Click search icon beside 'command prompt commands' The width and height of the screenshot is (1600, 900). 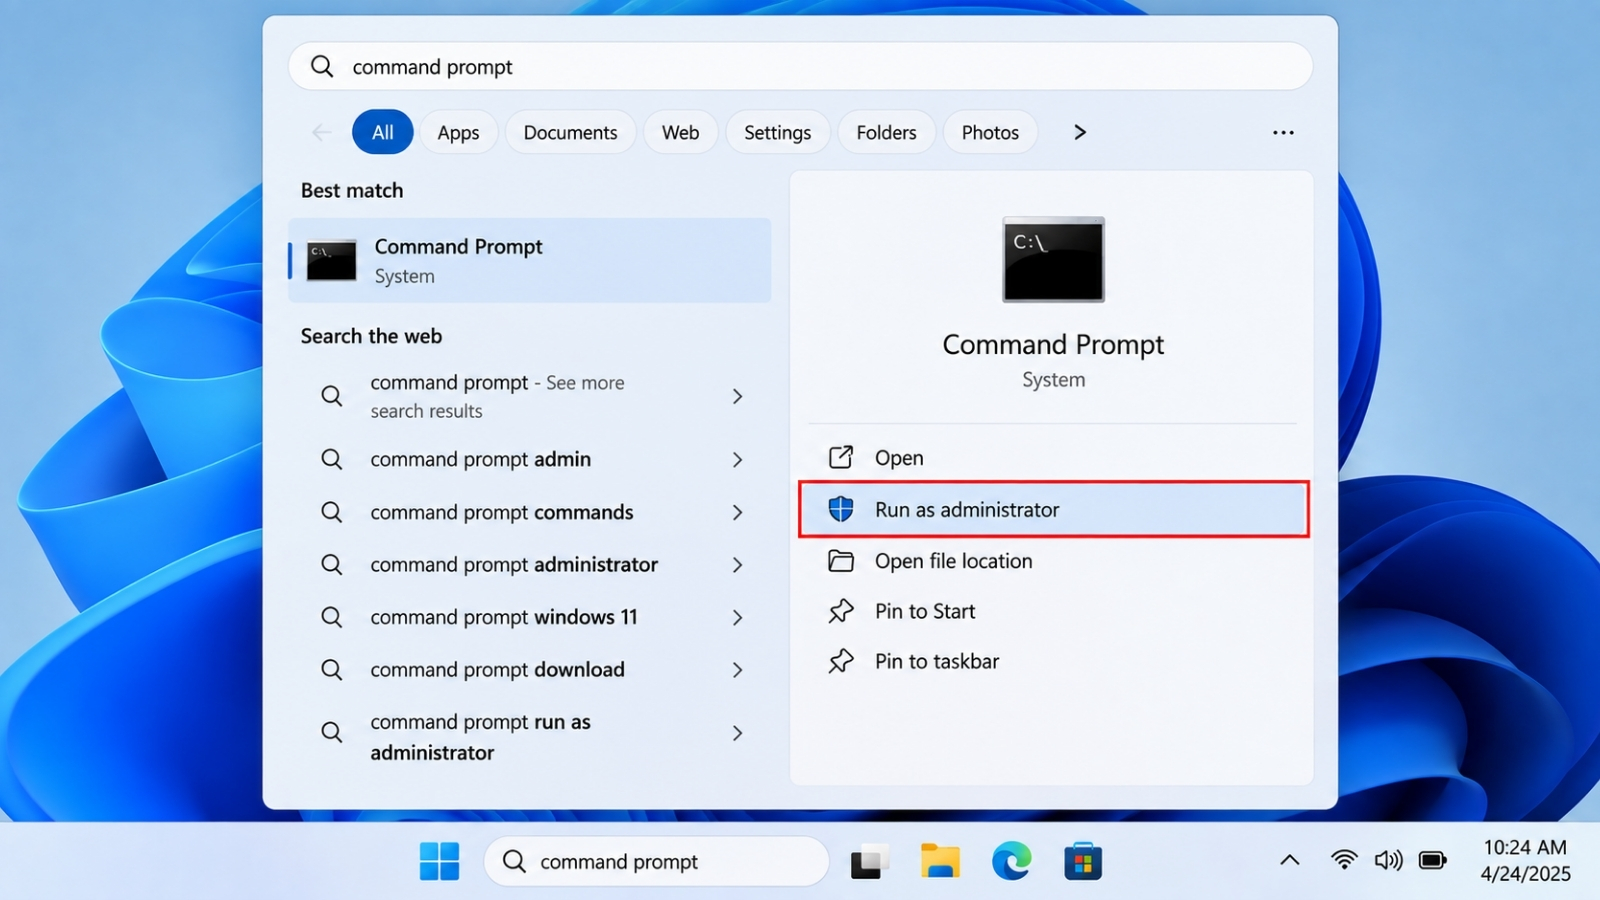click(x=331, y=512)
